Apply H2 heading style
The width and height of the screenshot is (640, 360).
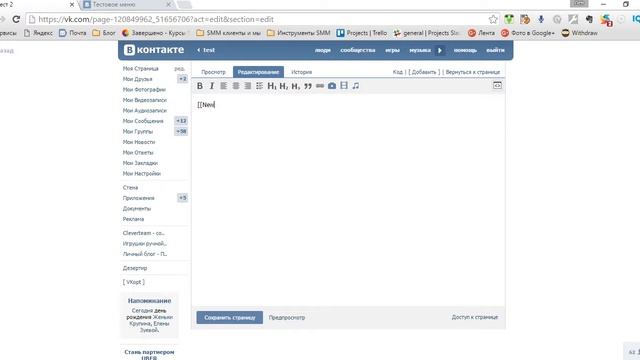click(284, 86)
